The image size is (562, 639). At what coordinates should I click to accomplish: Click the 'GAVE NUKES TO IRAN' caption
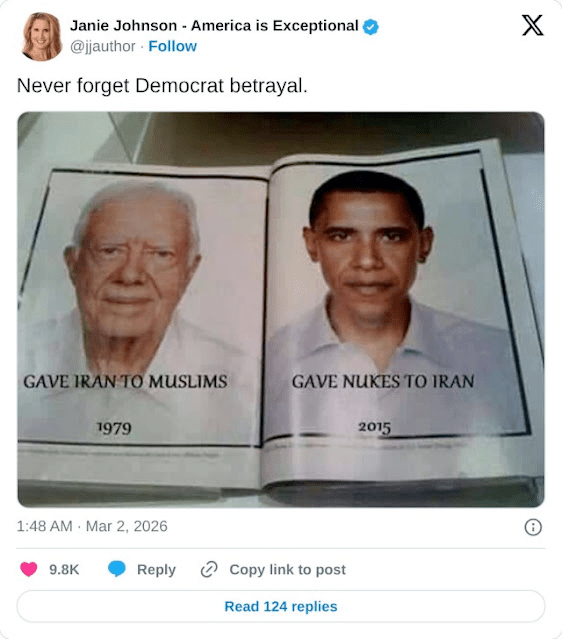click(383, 382)
